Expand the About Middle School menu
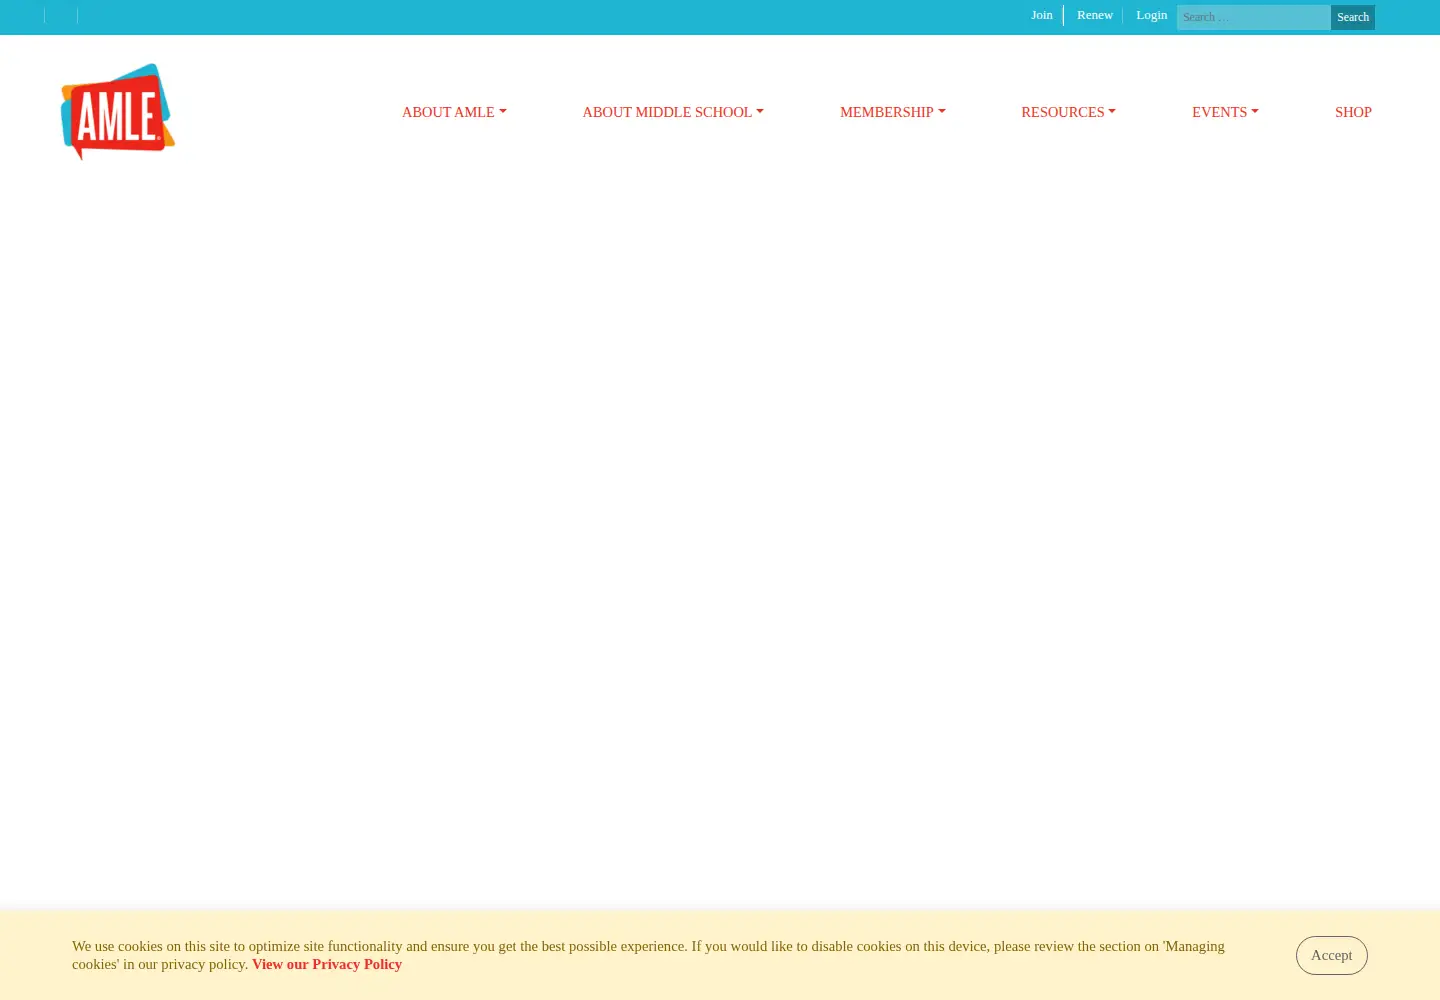 pyautogui.click(x=673, y=112)
